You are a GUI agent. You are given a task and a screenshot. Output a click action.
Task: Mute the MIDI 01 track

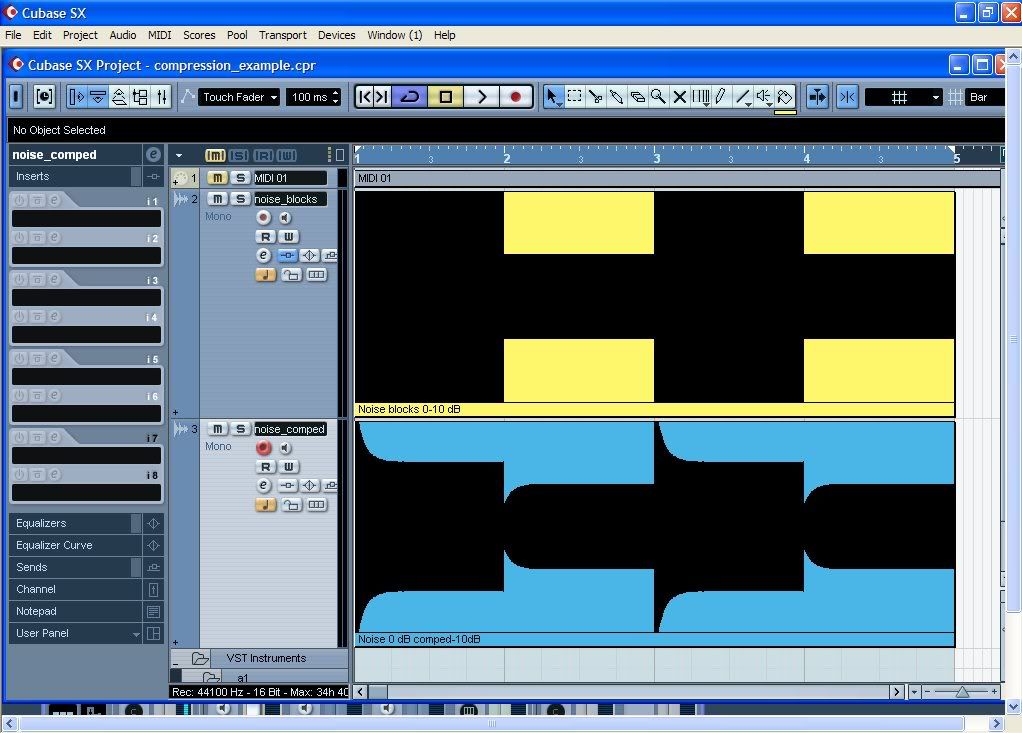pyautogui.click(x=217, y=178)
